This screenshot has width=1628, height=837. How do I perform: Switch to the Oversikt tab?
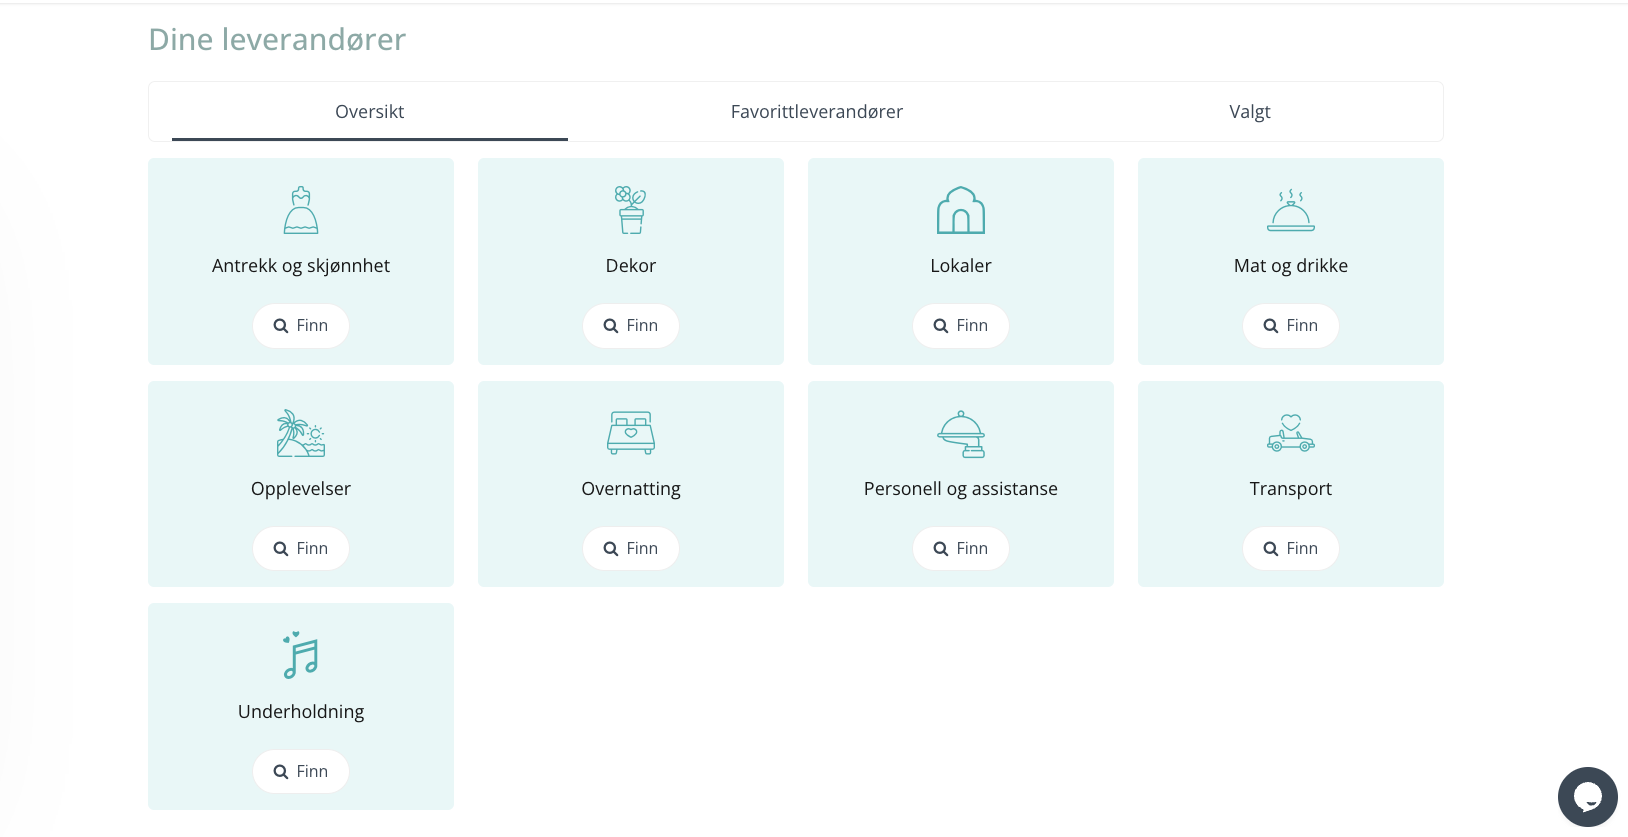[x=370, y=112]
